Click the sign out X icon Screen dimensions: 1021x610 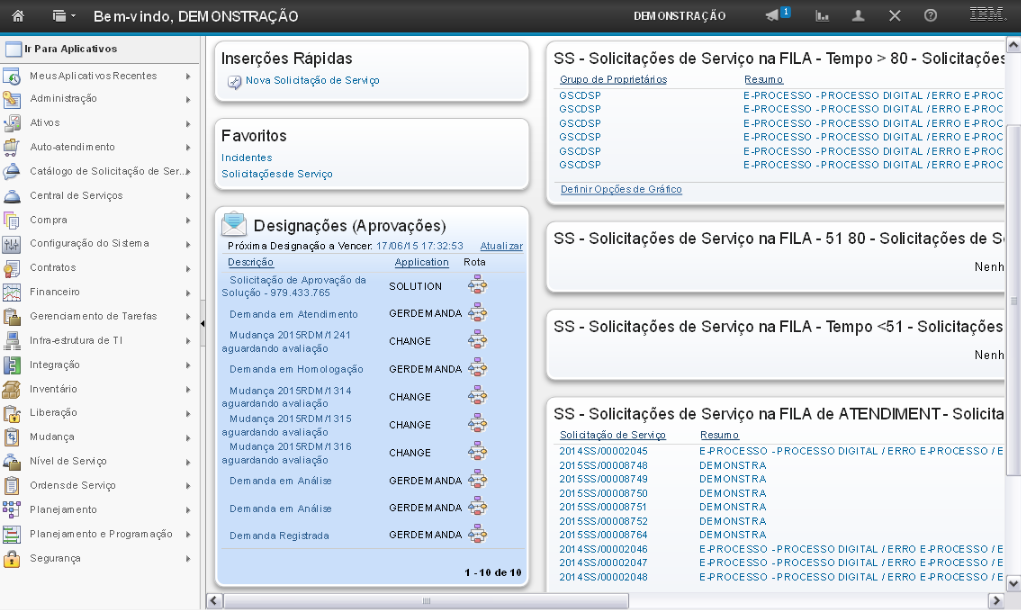click(x=894, y=16)
